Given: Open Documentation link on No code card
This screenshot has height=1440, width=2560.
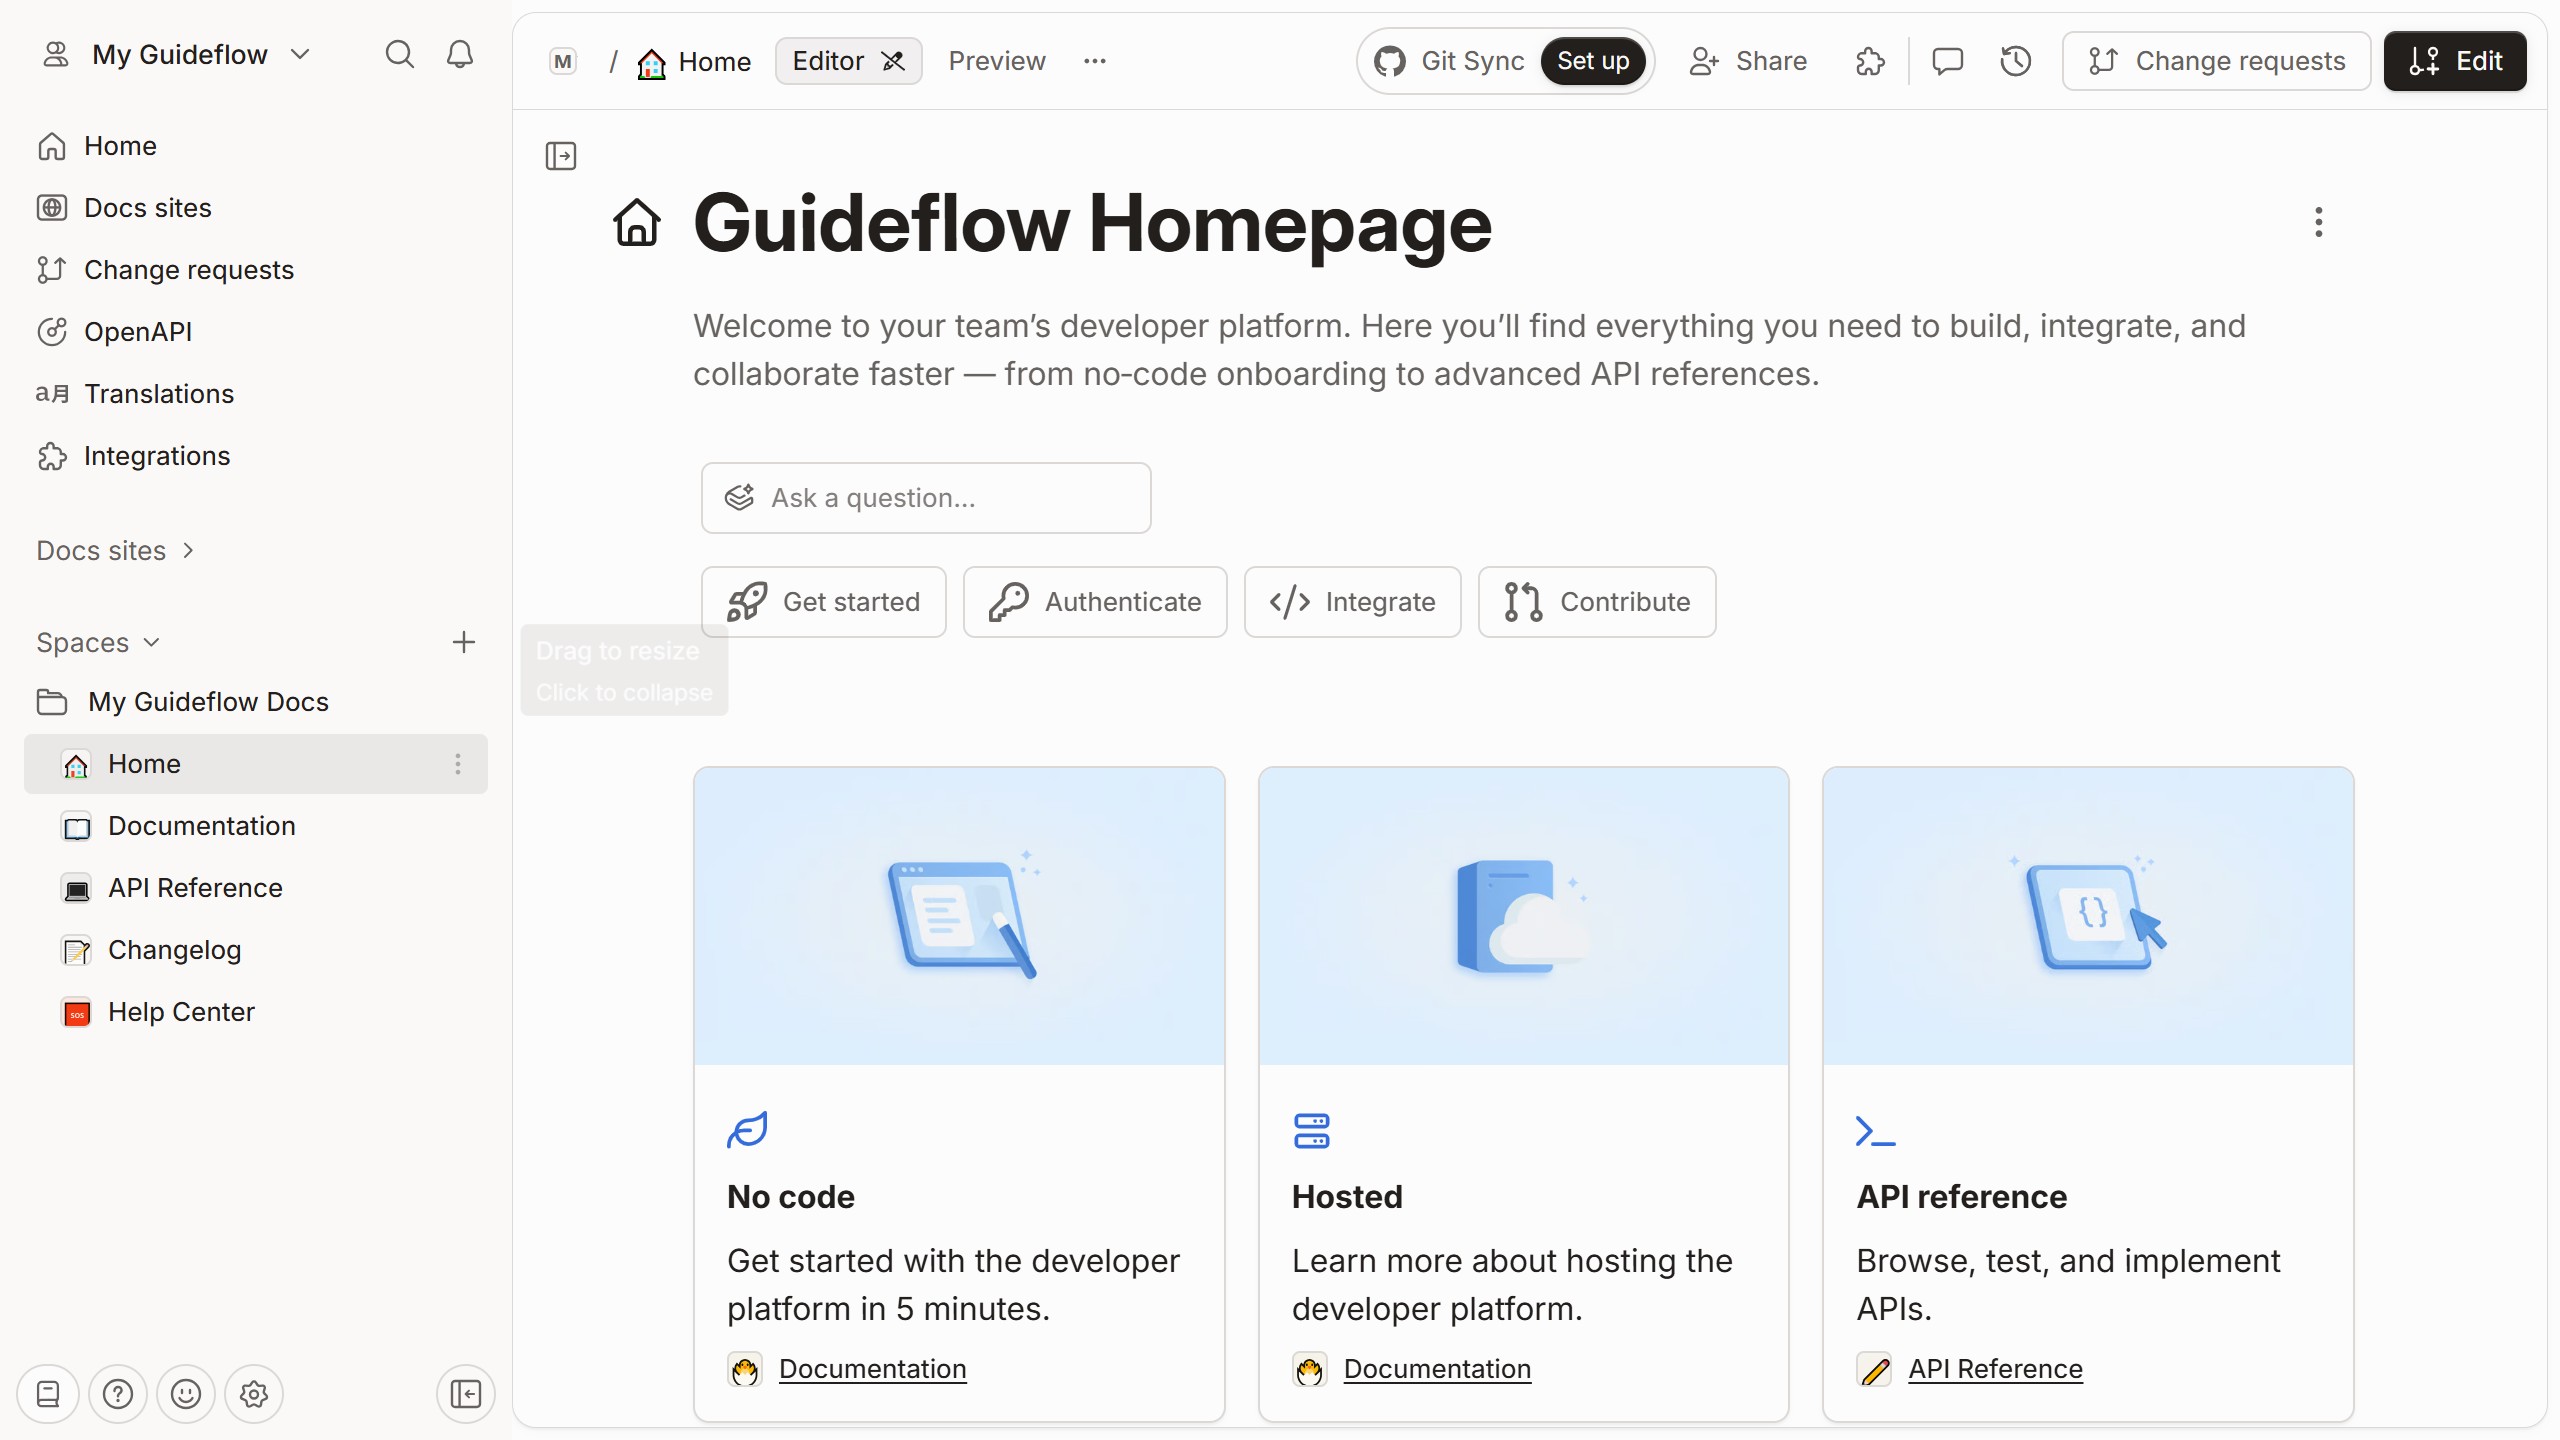Looking at the screenshot, I should pyautogui.click(x=872, y=1369).
